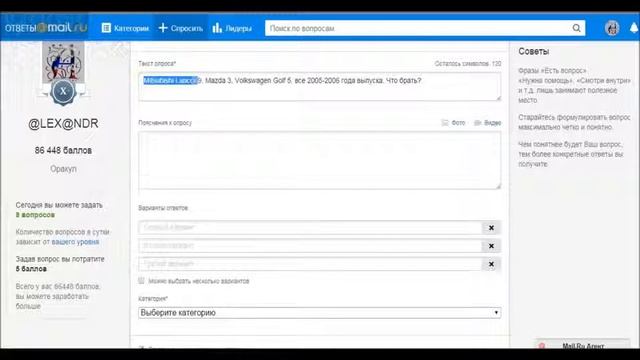640x360 pixels.
Task: Open the user avatar in header
Action: (x=612, y=28)
